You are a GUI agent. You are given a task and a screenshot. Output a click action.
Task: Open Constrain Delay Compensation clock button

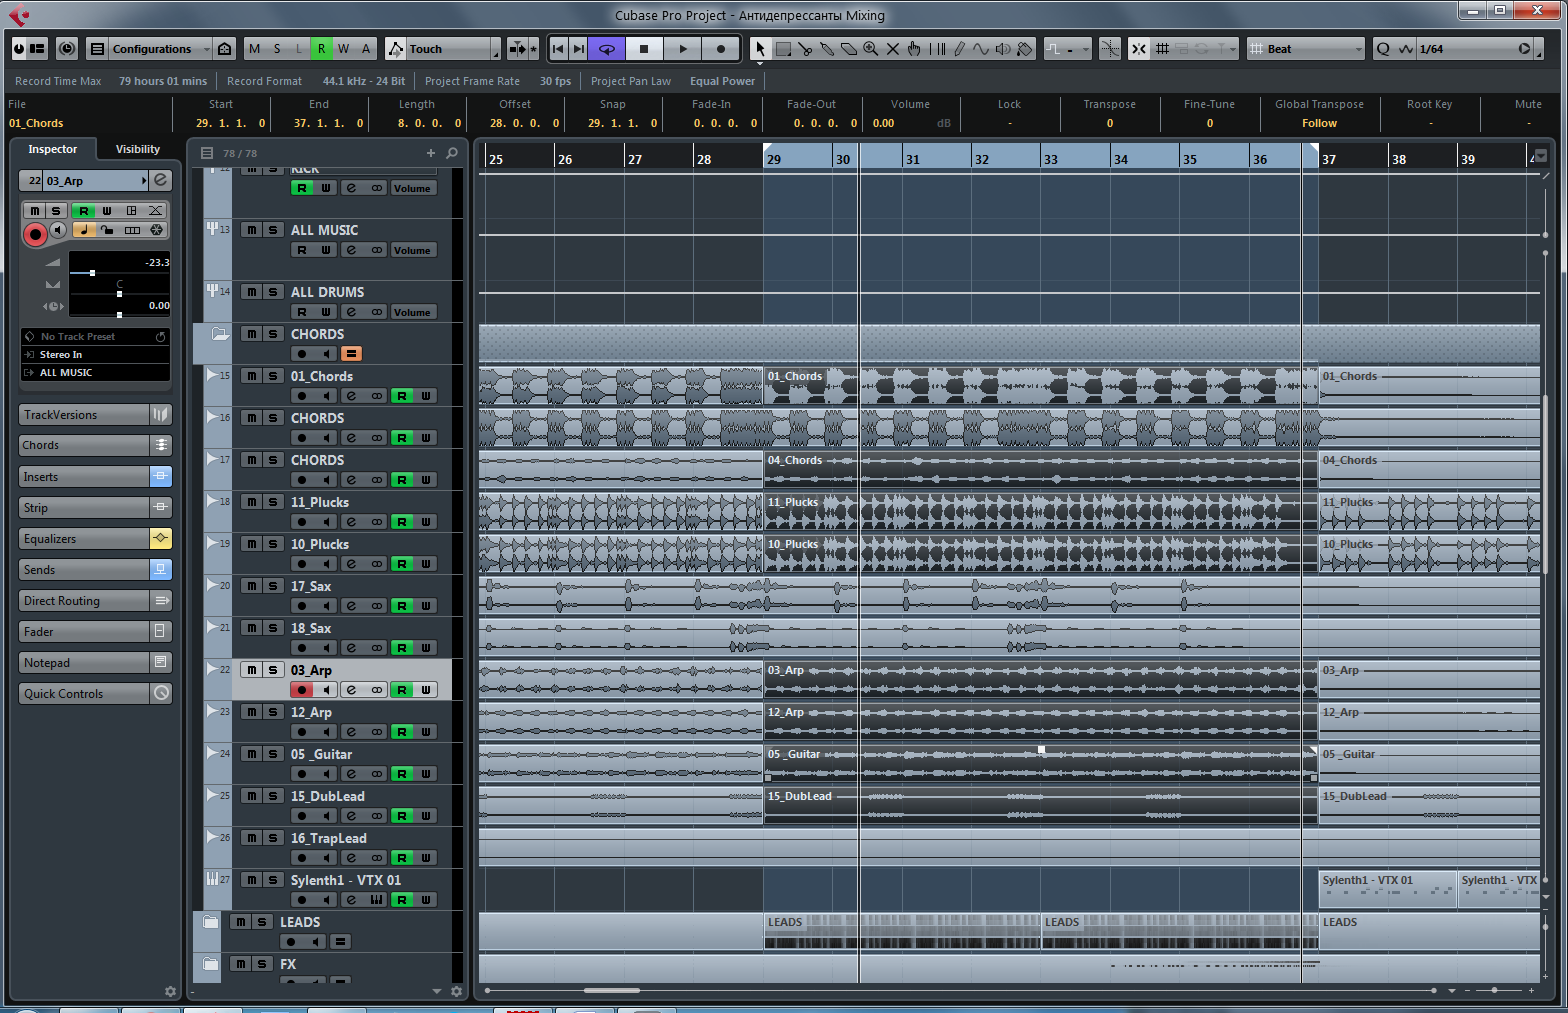[67, 48]
